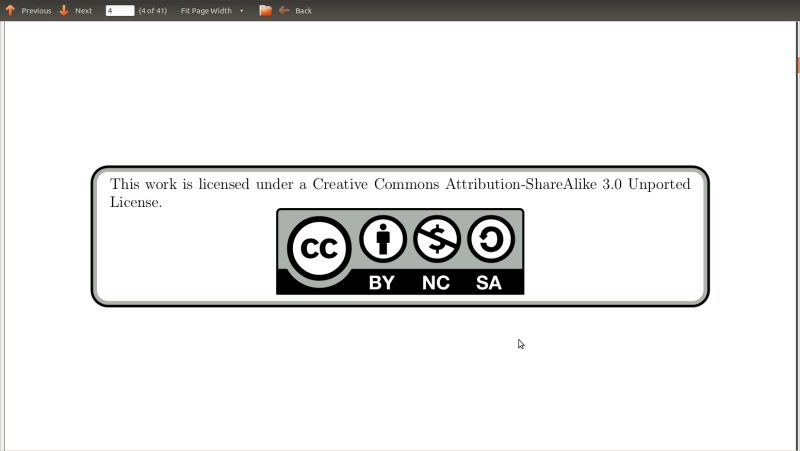800x451 pixels.
Task: Click the 'Unported' word in the document
Action: (659, 185)
